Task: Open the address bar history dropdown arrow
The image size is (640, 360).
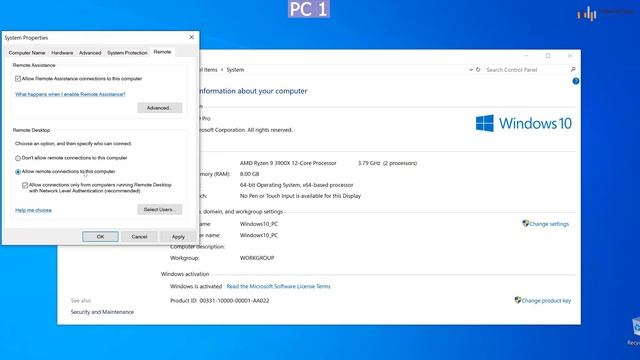Action: 471,70
